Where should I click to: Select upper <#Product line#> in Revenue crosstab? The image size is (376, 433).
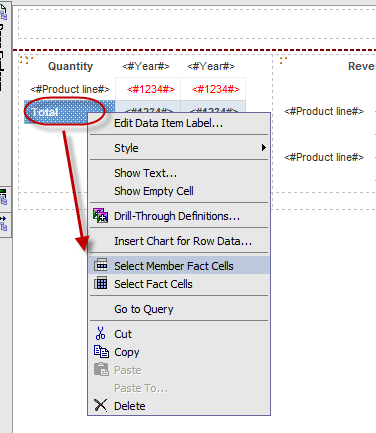pos(324,111)
